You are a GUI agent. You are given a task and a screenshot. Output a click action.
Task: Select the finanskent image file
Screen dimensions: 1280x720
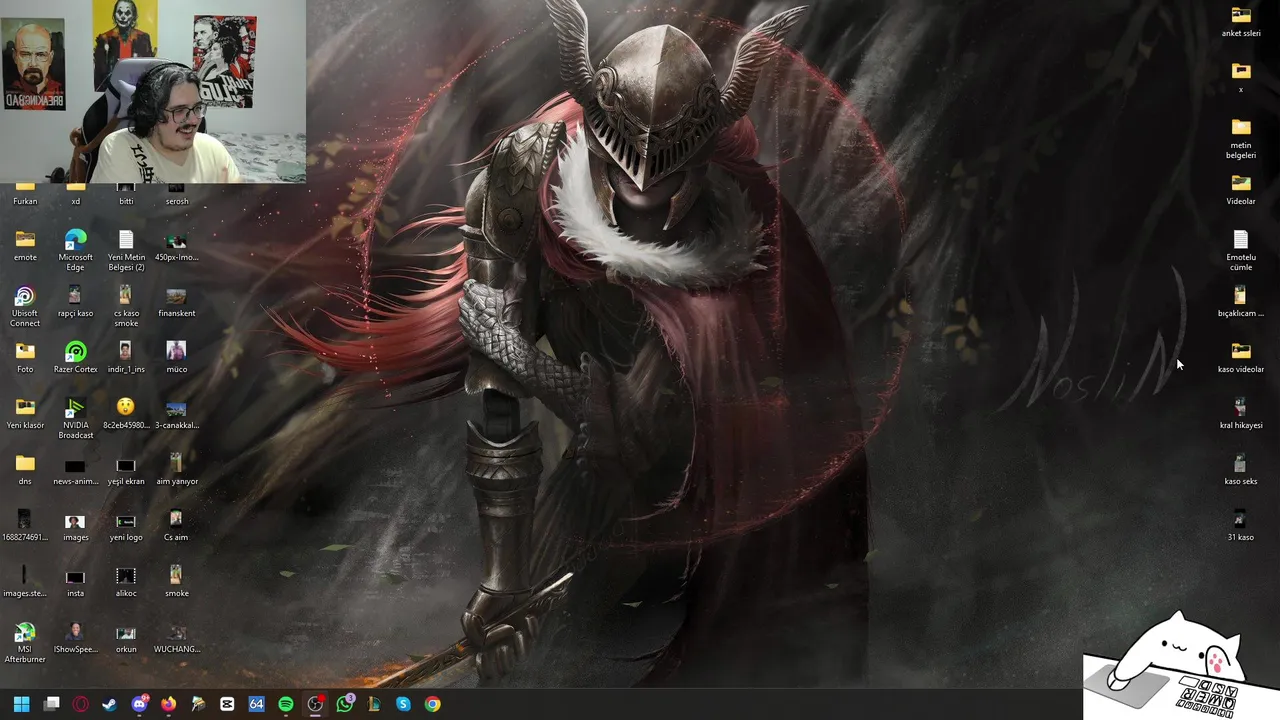pyautogui.click(x=176, y=302)
